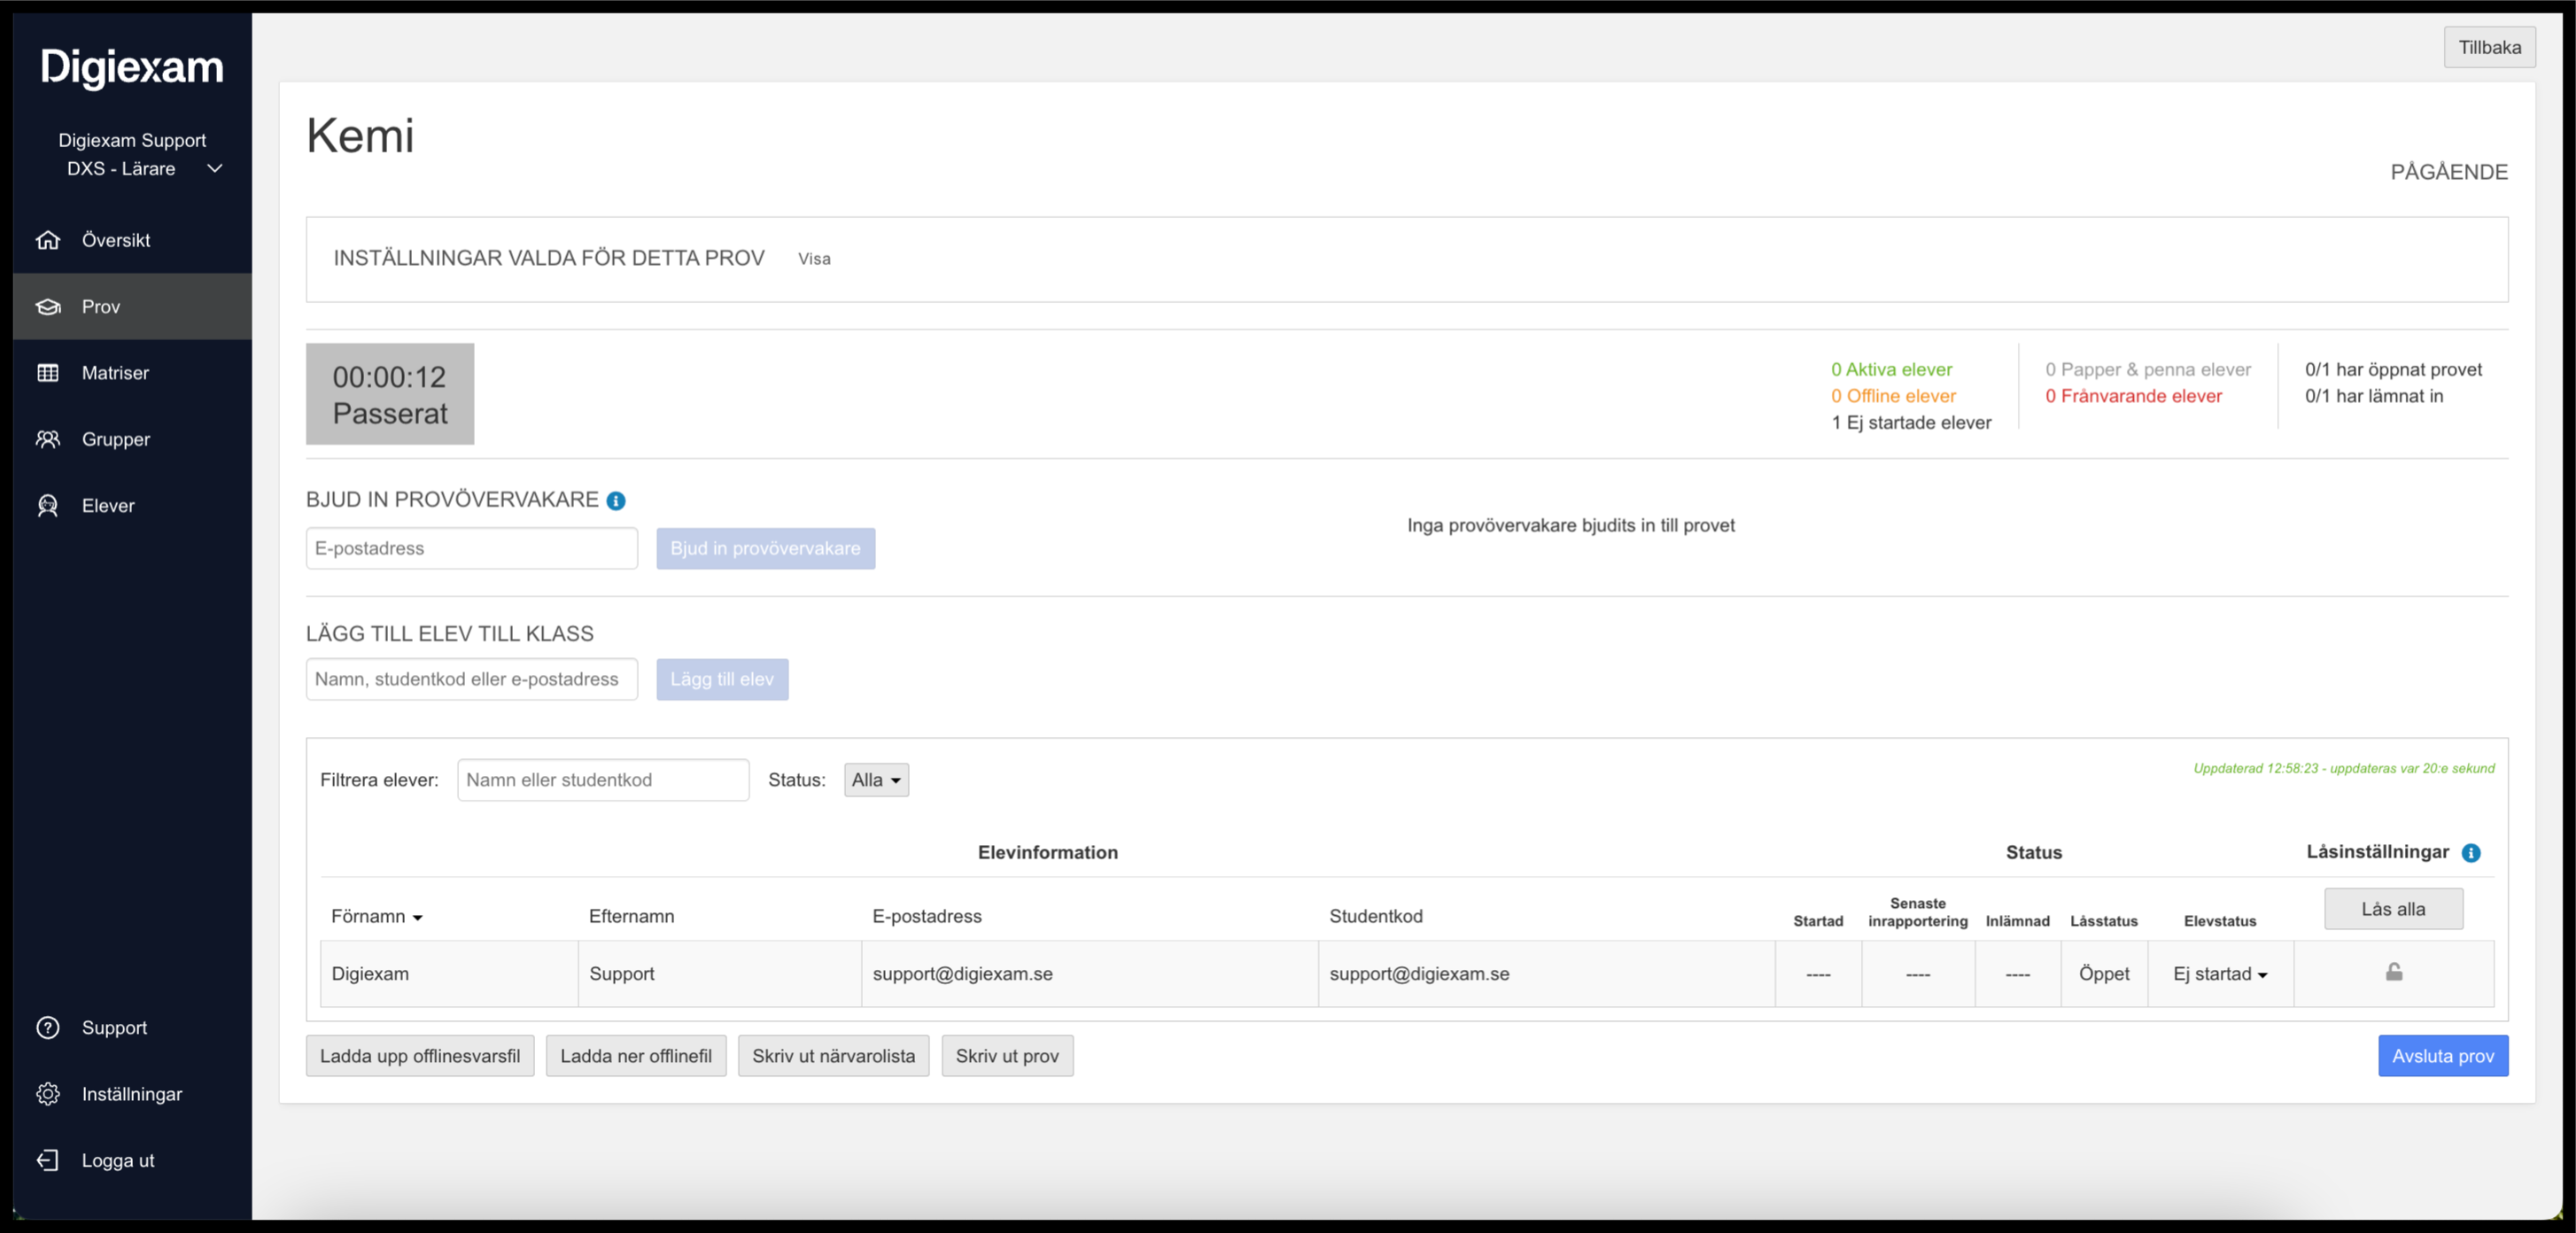Click the Skriv ut prov button
This screenshot has height=1233, width=2576.
coord(1007,1056)
